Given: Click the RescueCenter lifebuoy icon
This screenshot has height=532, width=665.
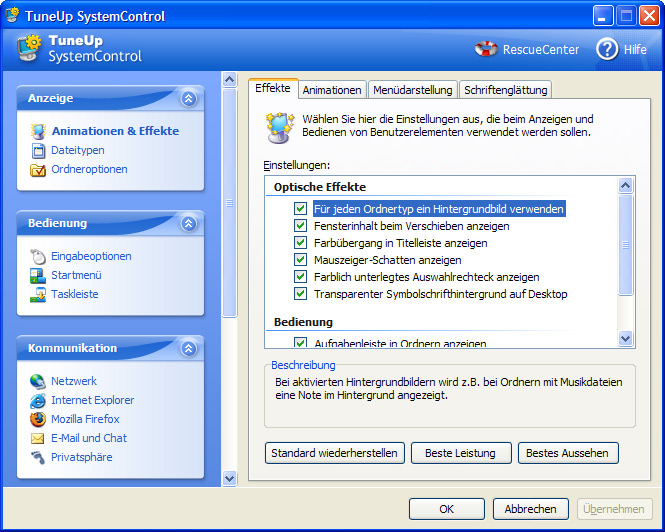Looking at the screenshot, I should (486, 49).
